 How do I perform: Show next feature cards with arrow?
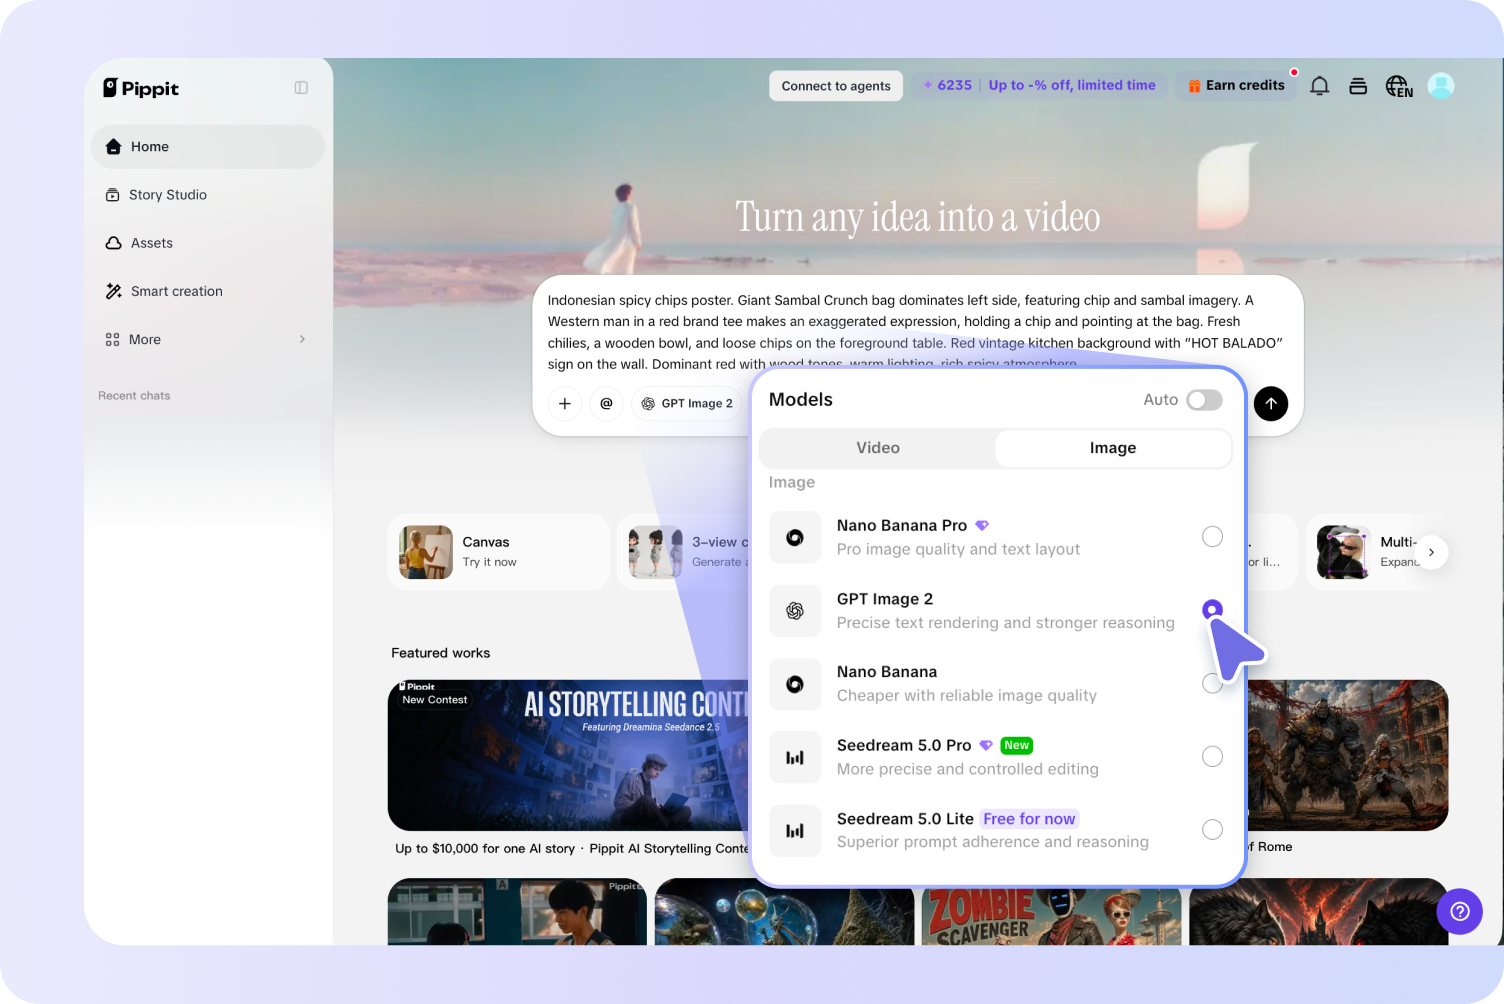(1431, 552)
